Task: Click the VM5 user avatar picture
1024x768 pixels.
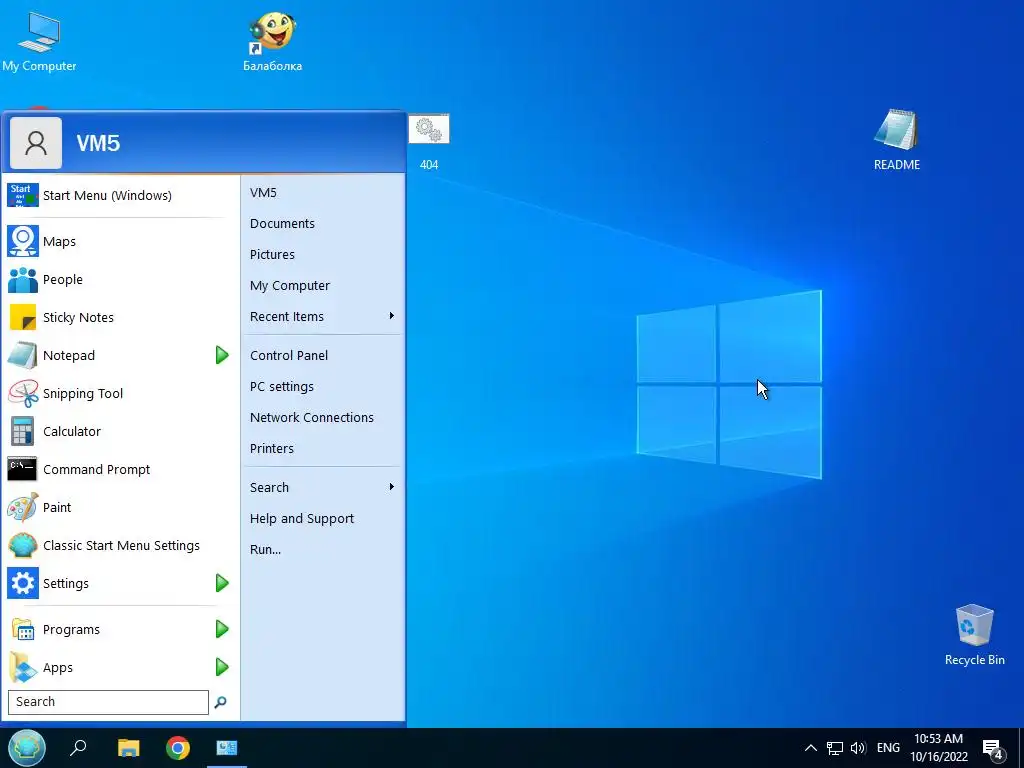Action: 36,143
